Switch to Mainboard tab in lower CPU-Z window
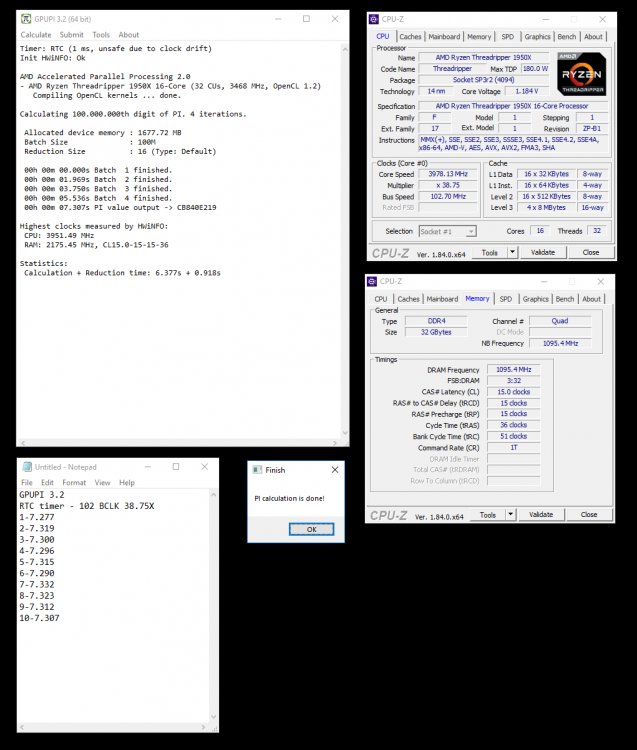The height and width of the screenshot is (750, 637). click(x=442, y=299)
